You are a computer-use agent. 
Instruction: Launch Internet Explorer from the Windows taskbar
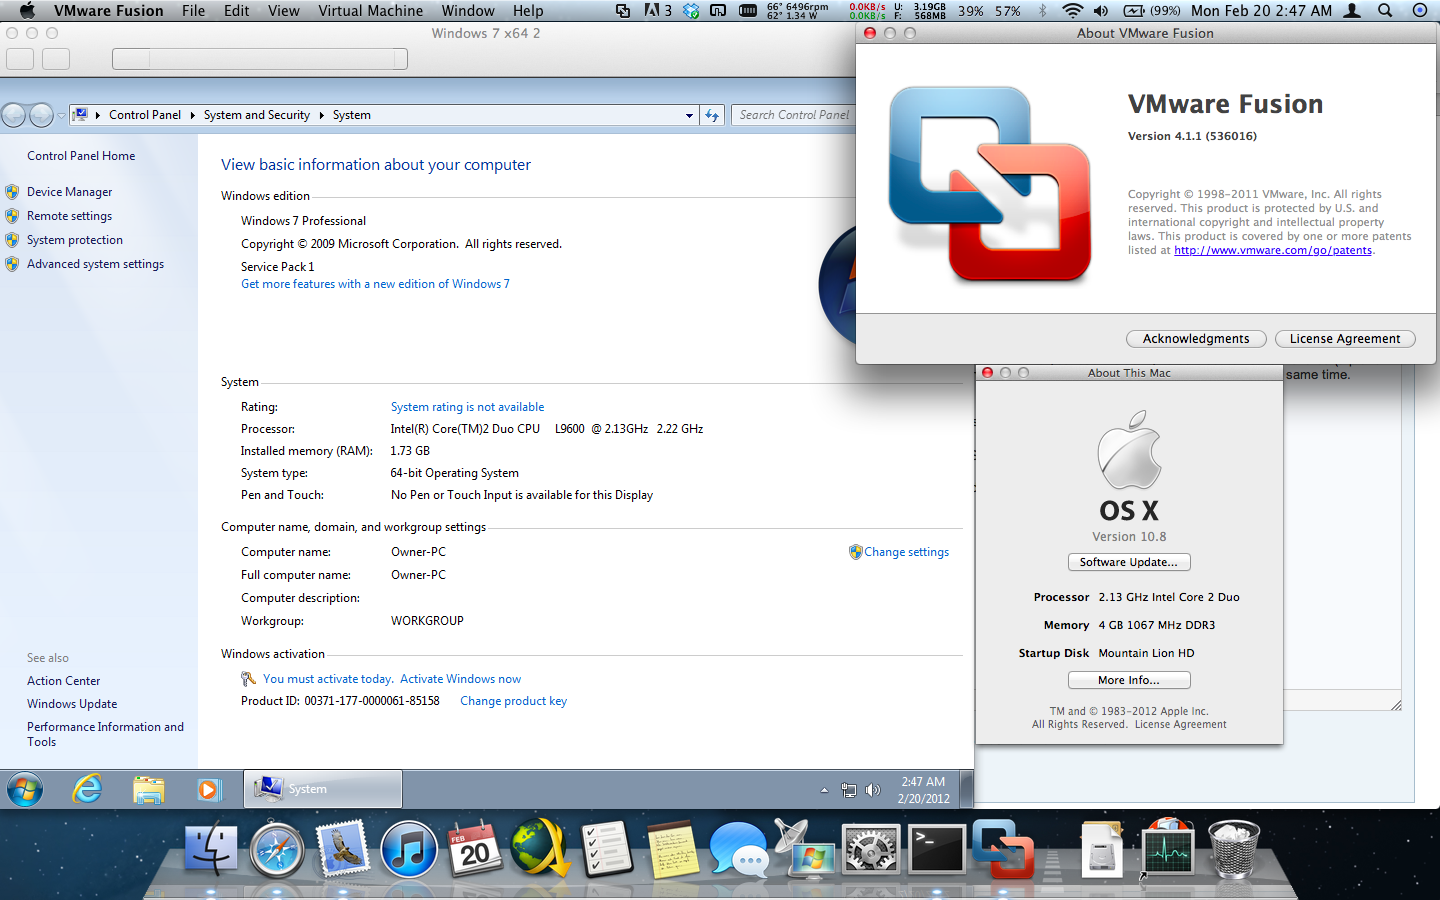coord(88,789)
